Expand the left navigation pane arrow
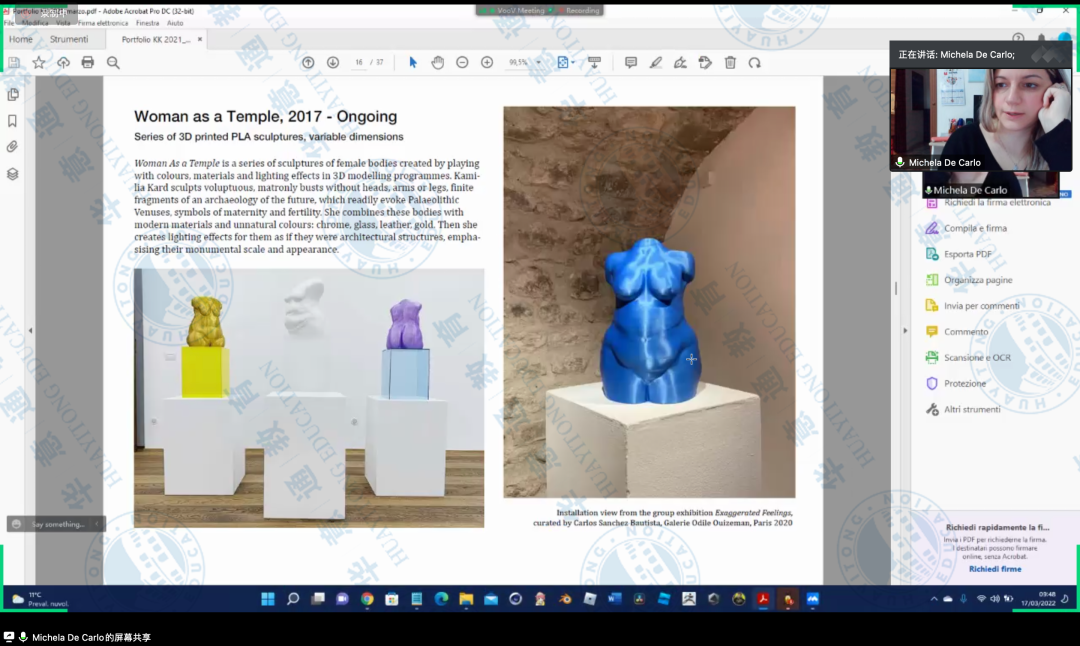This screenshot has height=646, width=1080. (30, 331)
